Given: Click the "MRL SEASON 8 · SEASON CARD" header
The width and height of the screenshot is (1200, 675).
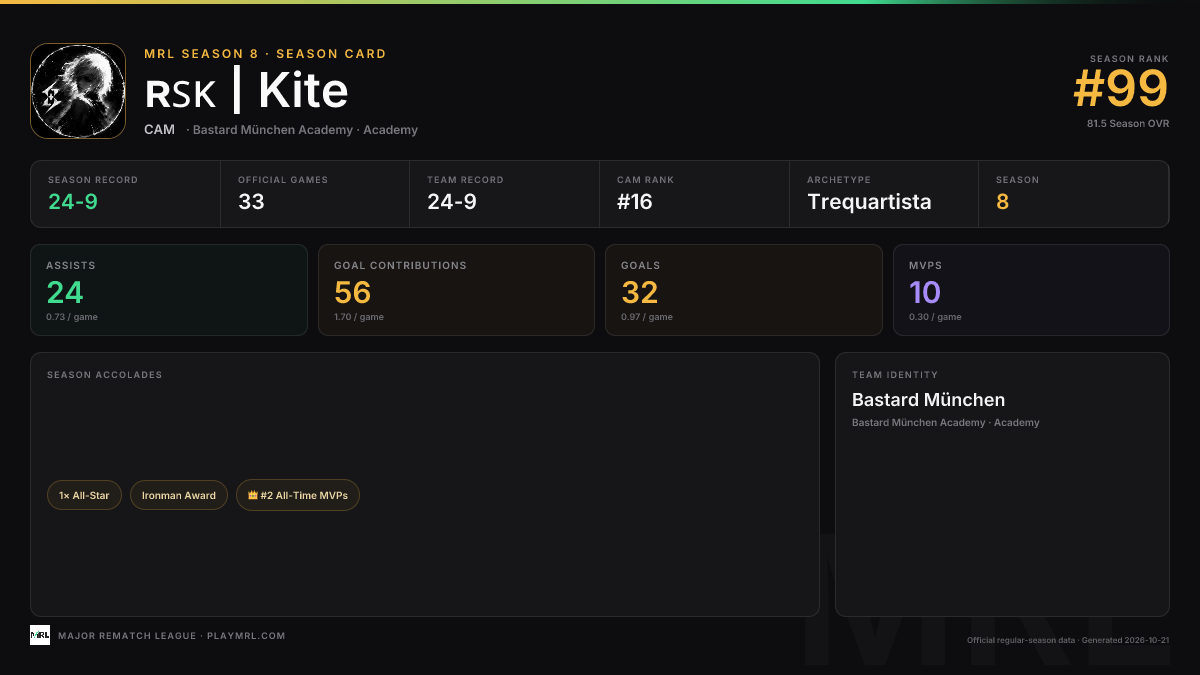Looking at the screenshot, I should (265, 54).
